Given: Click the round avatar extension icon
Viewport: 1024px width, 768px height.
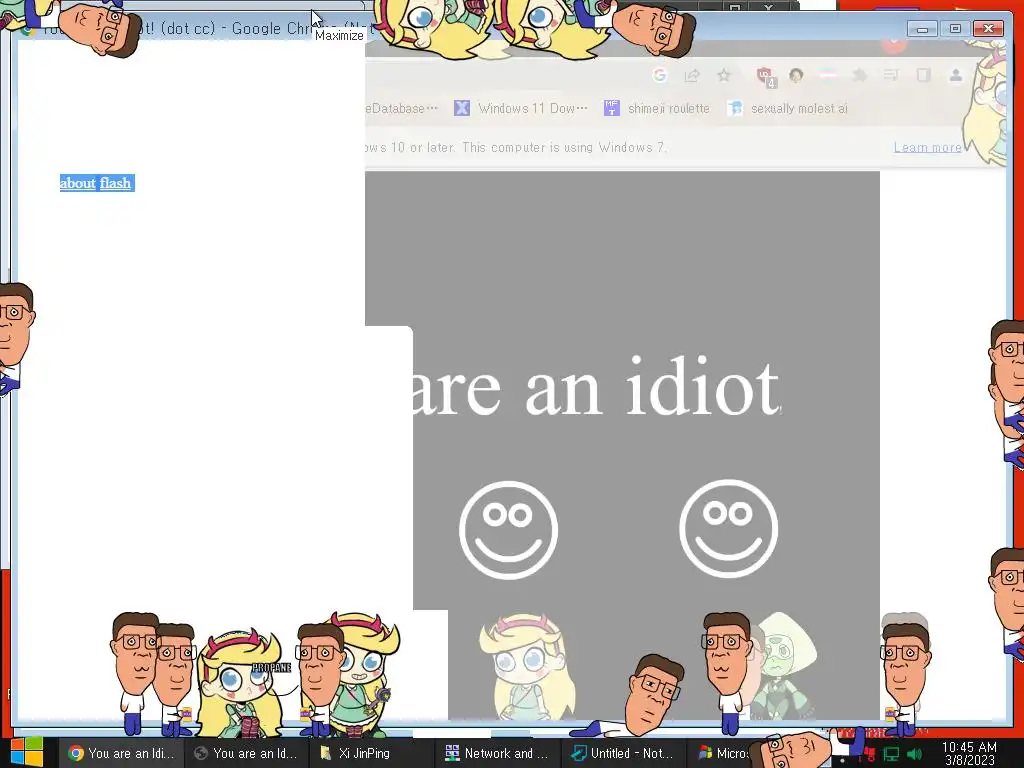Looking at the screenshot, I should (796, 76).
